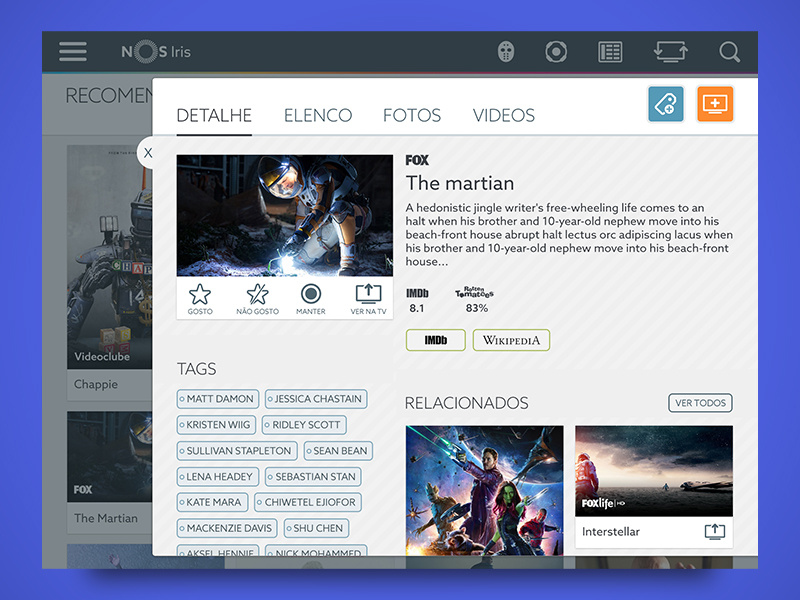This screenshot has width=800, height=600.
Task: Send to TV with Ver na TV
Action: click(x=368, y=299)
